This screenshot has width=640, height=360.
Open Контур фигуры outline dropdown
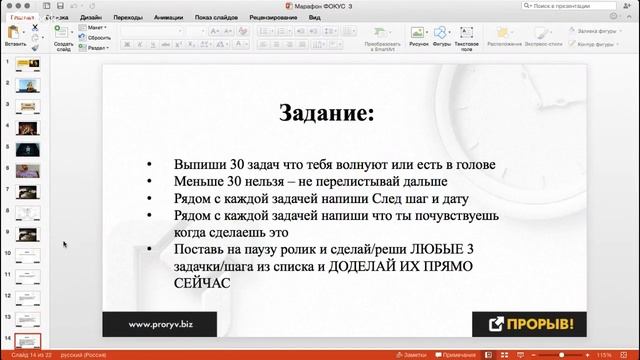coord(594,44)
